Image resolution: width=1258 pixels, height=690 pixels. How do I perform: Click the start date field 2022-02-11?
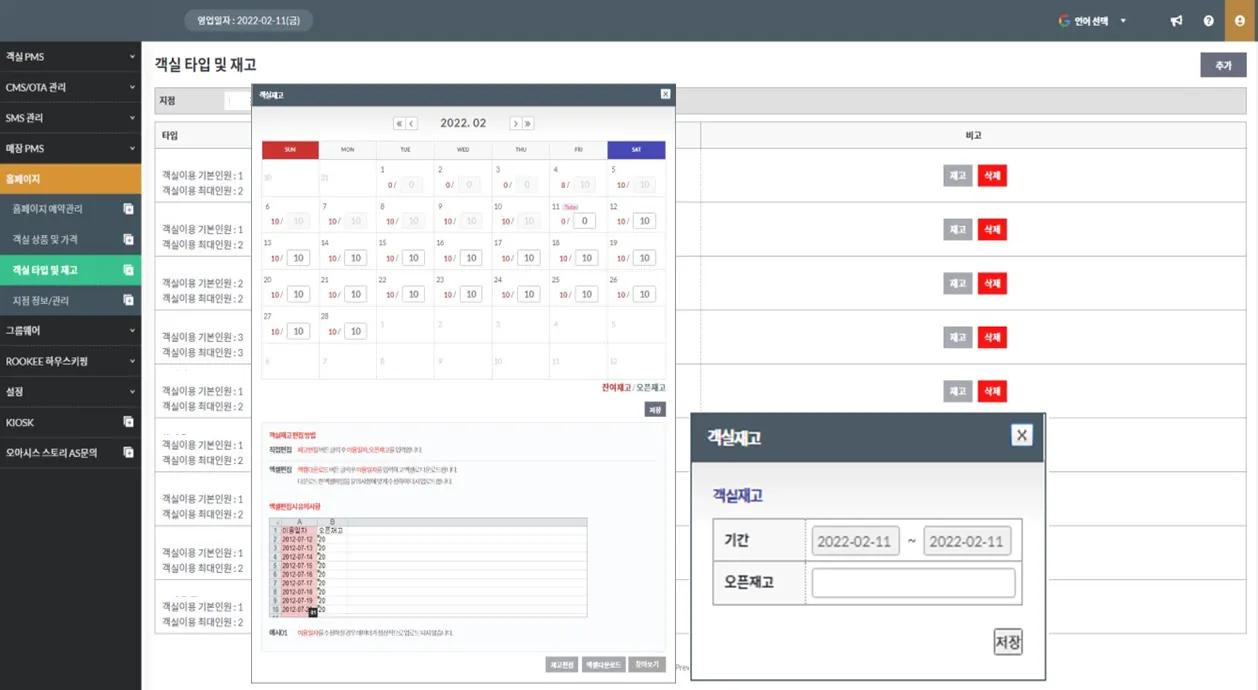point(856,542)
